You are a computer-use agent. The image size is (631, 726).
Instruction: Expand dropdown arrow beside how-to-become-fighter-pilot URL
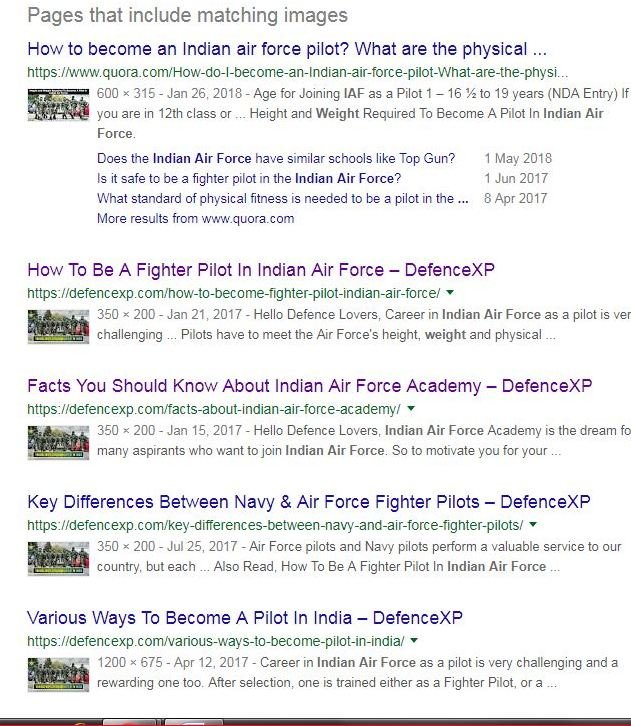click(450, 293)
